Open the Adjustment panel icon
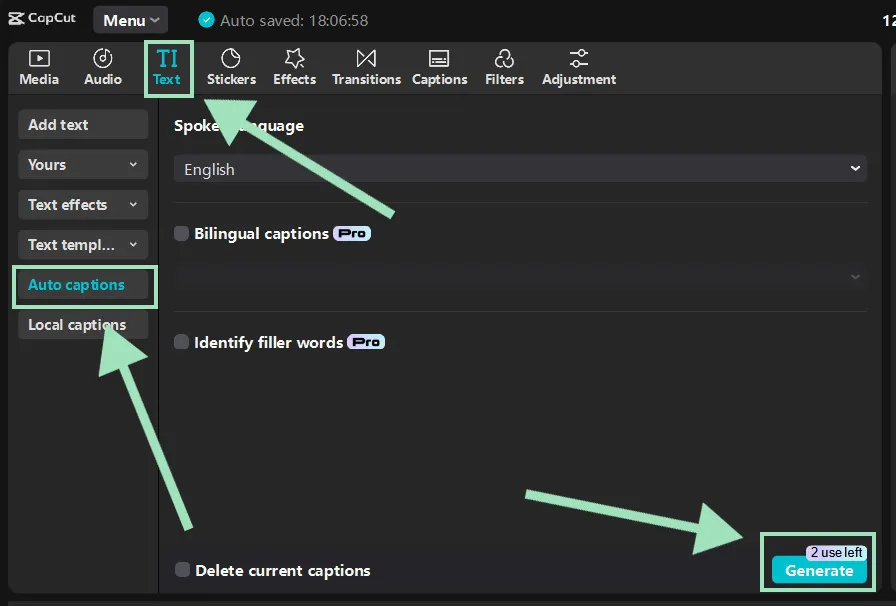Screen dimensions: 896x606 578,58
